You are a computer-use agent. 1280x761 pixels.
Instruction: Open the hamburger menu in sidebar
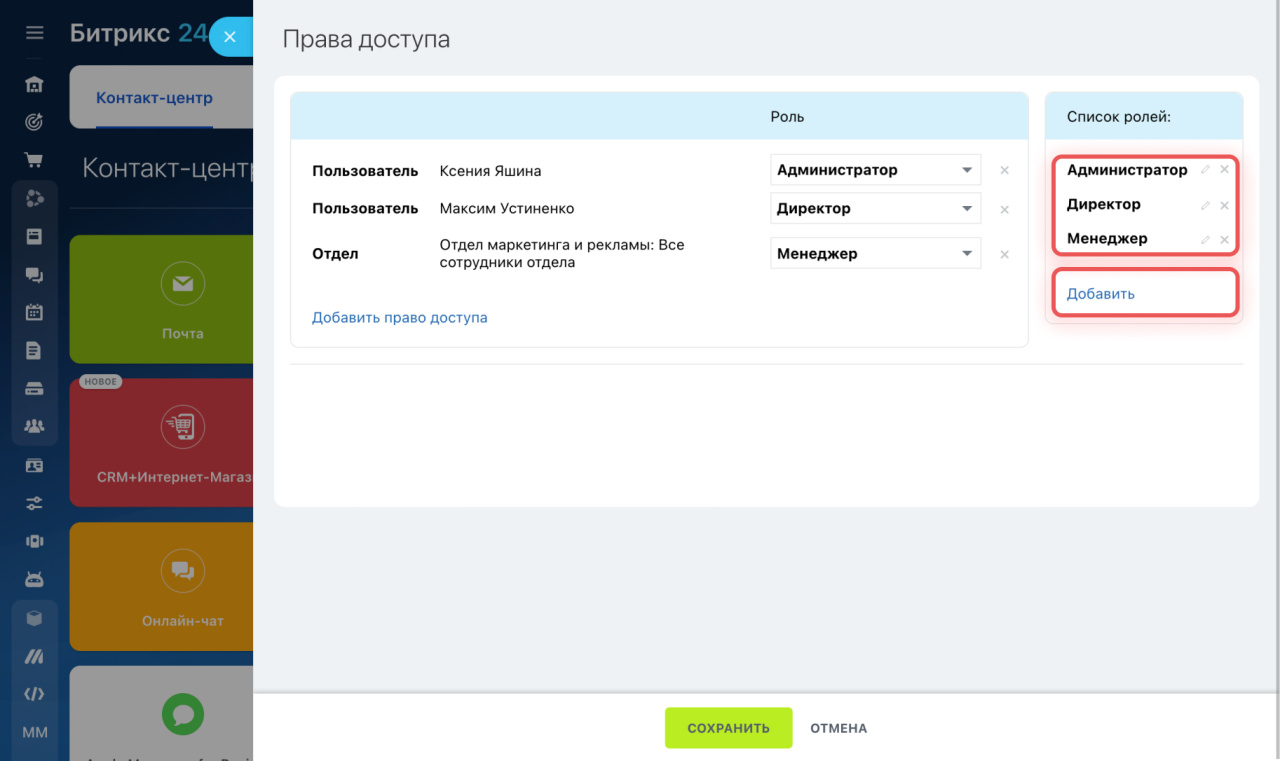click(x=35, y=33)
